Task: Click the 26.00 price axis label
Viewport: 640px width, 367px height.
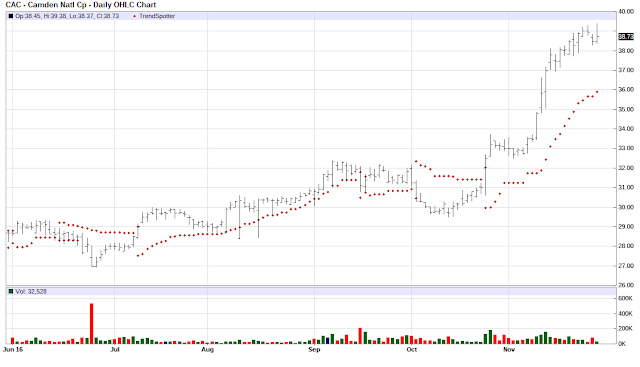Action: pos(626,285)
